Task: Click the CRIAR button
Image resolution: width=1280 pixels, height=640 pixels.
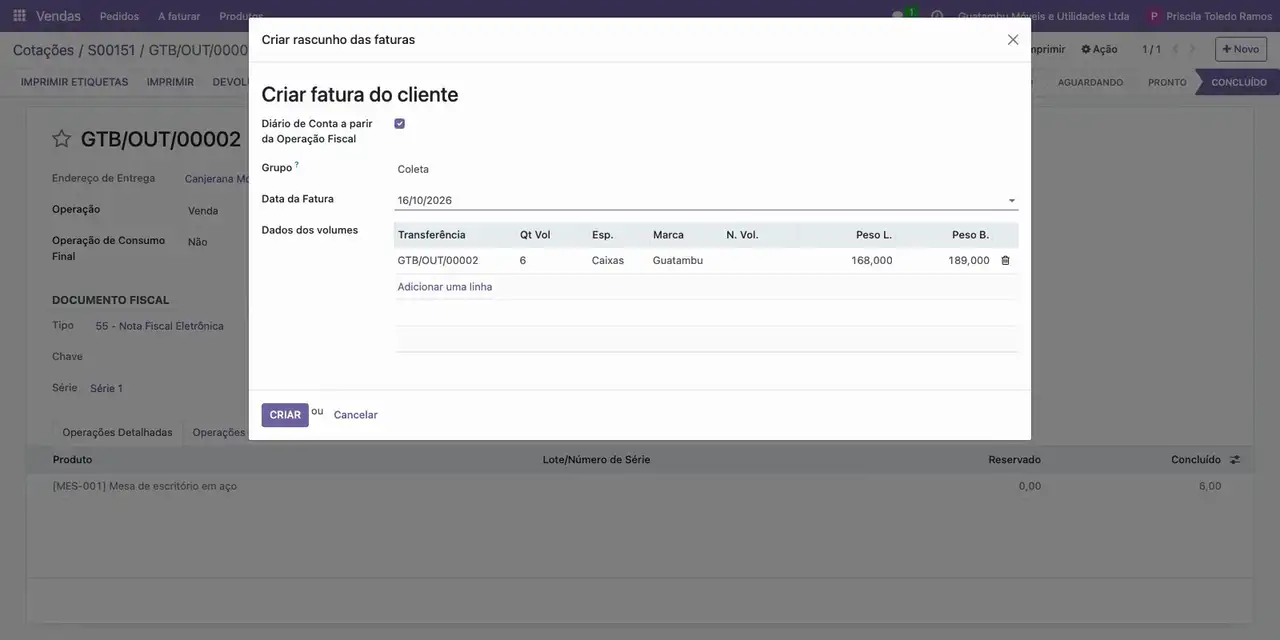Action: click(x=285, y=415)
